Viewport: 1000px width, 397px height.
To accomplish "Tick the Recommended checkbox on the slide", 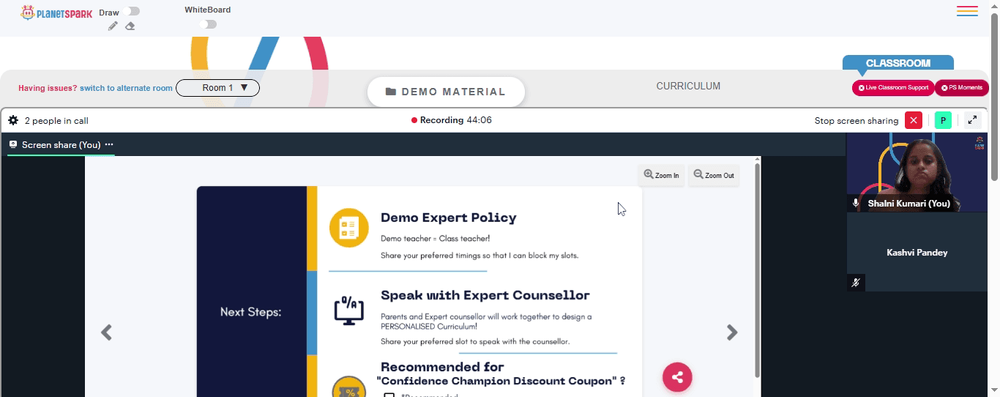I will tap(388, 396).
